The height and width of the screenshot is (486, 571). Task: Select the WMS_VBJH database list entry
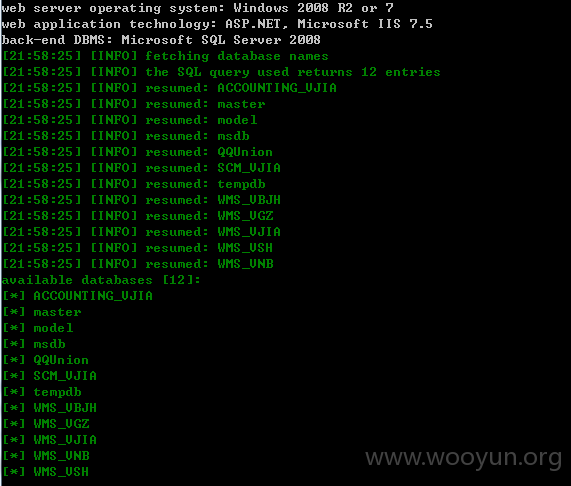(50, 408)
